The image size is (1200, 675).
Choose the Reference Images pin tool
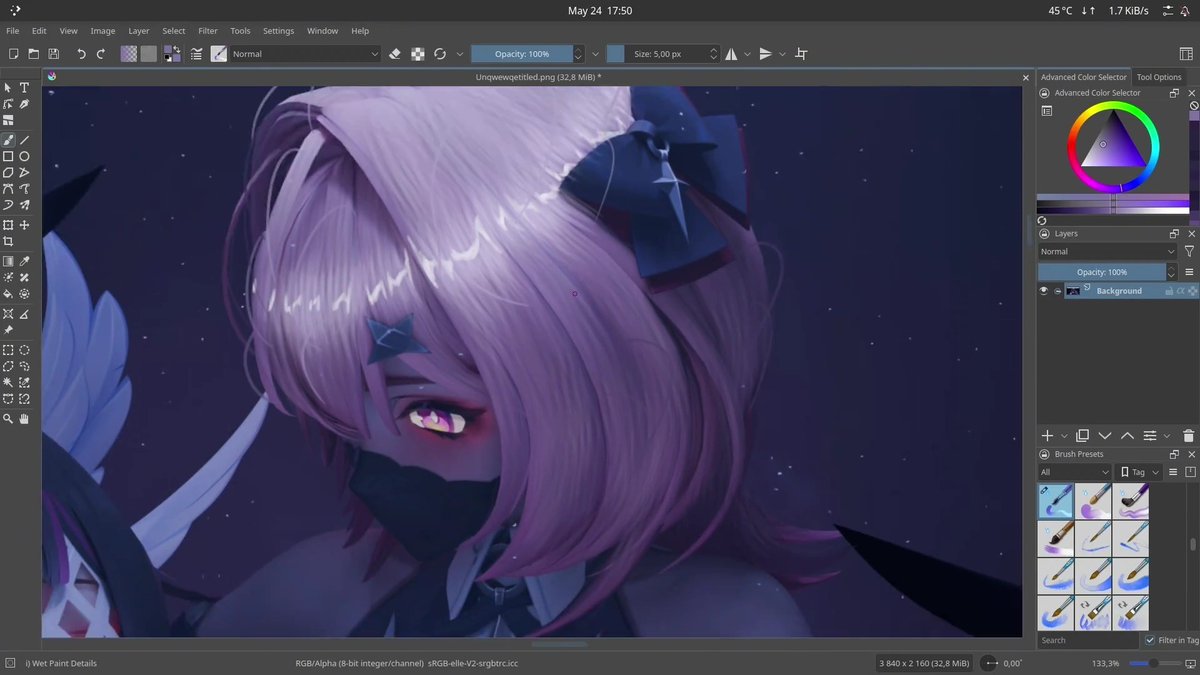pos(8,330)
